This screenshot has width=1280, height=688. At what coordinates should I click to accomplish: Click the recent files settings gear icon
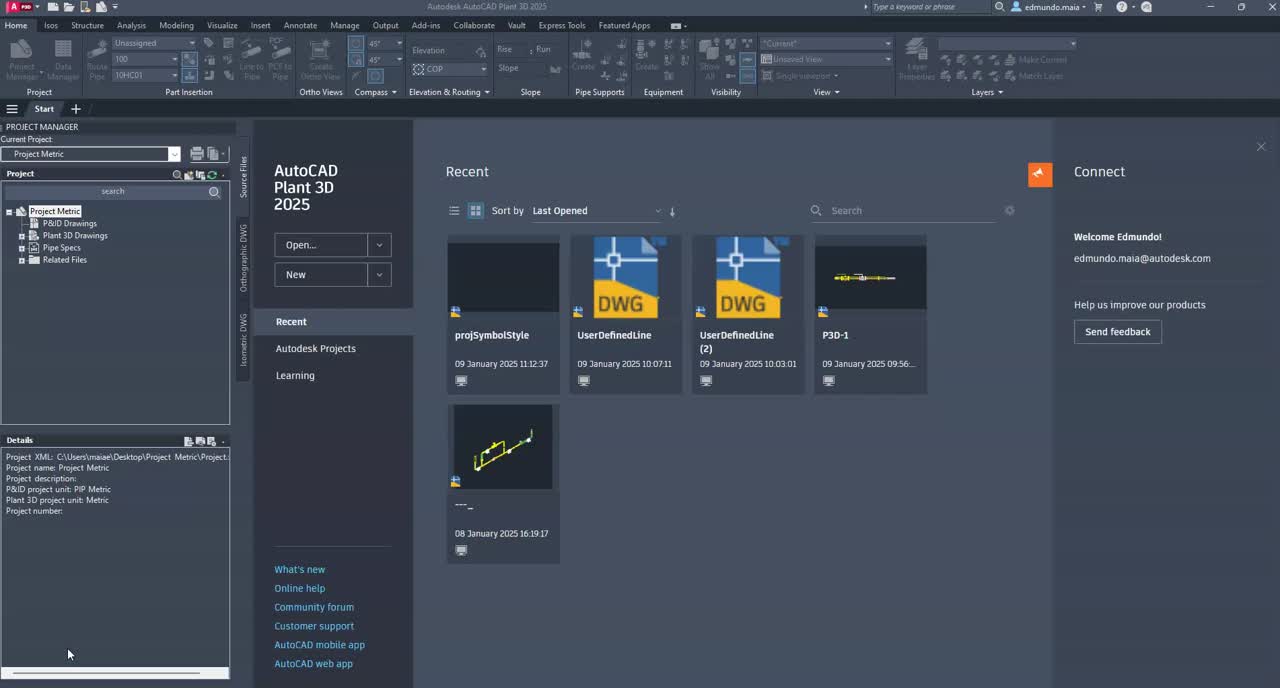[x=1009, y=211]
